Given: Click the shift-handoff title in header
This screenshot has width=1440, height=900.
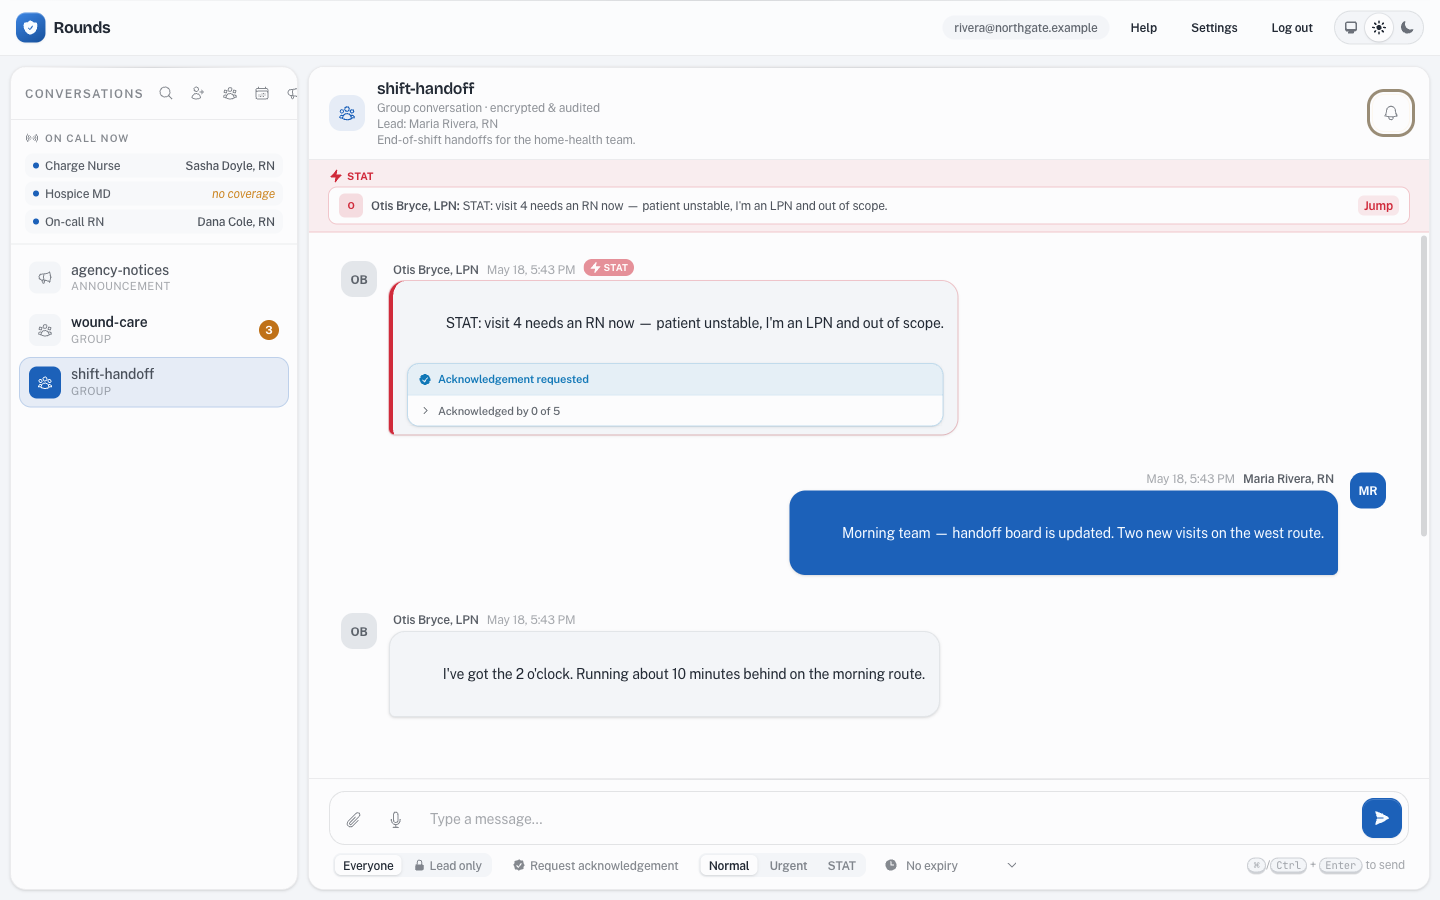Looking at the screenshot, I should click(x=426, y=88).
